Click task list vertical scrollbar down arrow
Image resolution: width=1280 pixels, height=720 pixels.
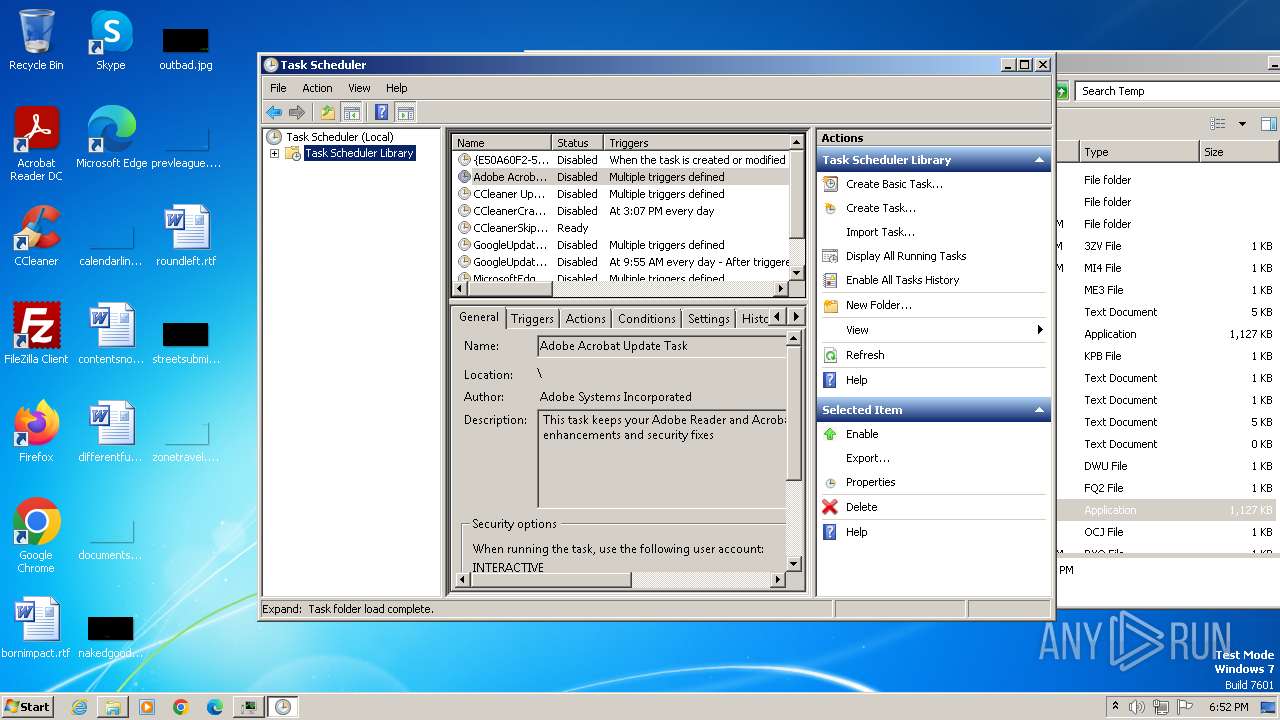pyautogui.click(x=797, y=273)
